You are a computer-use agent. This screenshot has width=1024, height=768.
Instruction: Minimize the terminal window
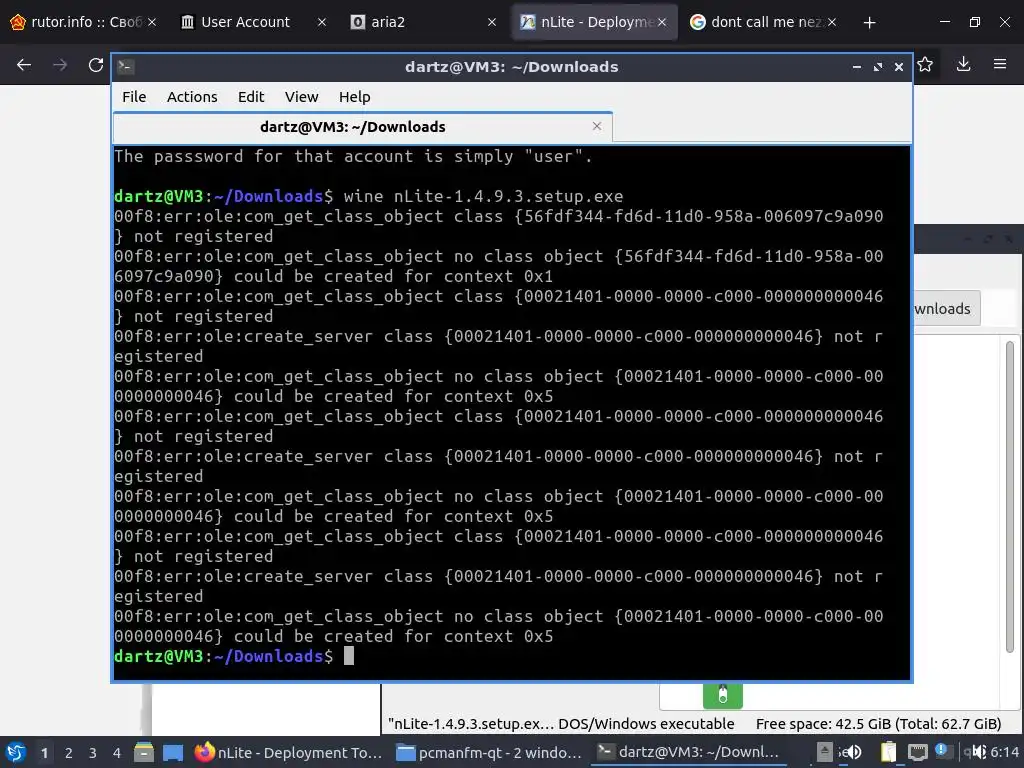point(857,67)
